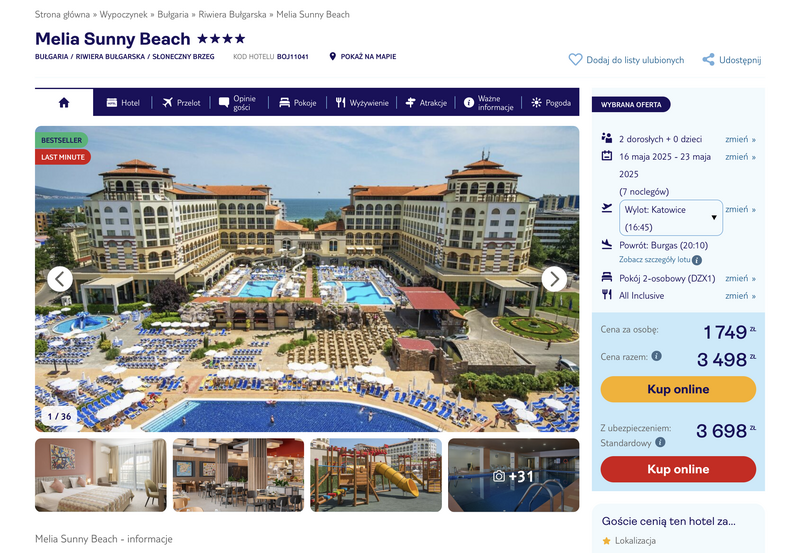Click Riwiera Bułgarska in breadcrumb
The image size is (800, 553).
pos(232,15)
